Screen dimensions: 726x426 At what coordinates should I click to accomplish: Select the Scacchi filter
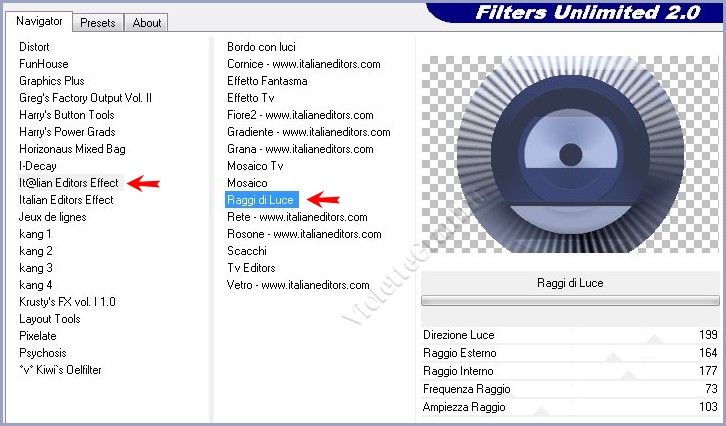[x=247, y=251]
